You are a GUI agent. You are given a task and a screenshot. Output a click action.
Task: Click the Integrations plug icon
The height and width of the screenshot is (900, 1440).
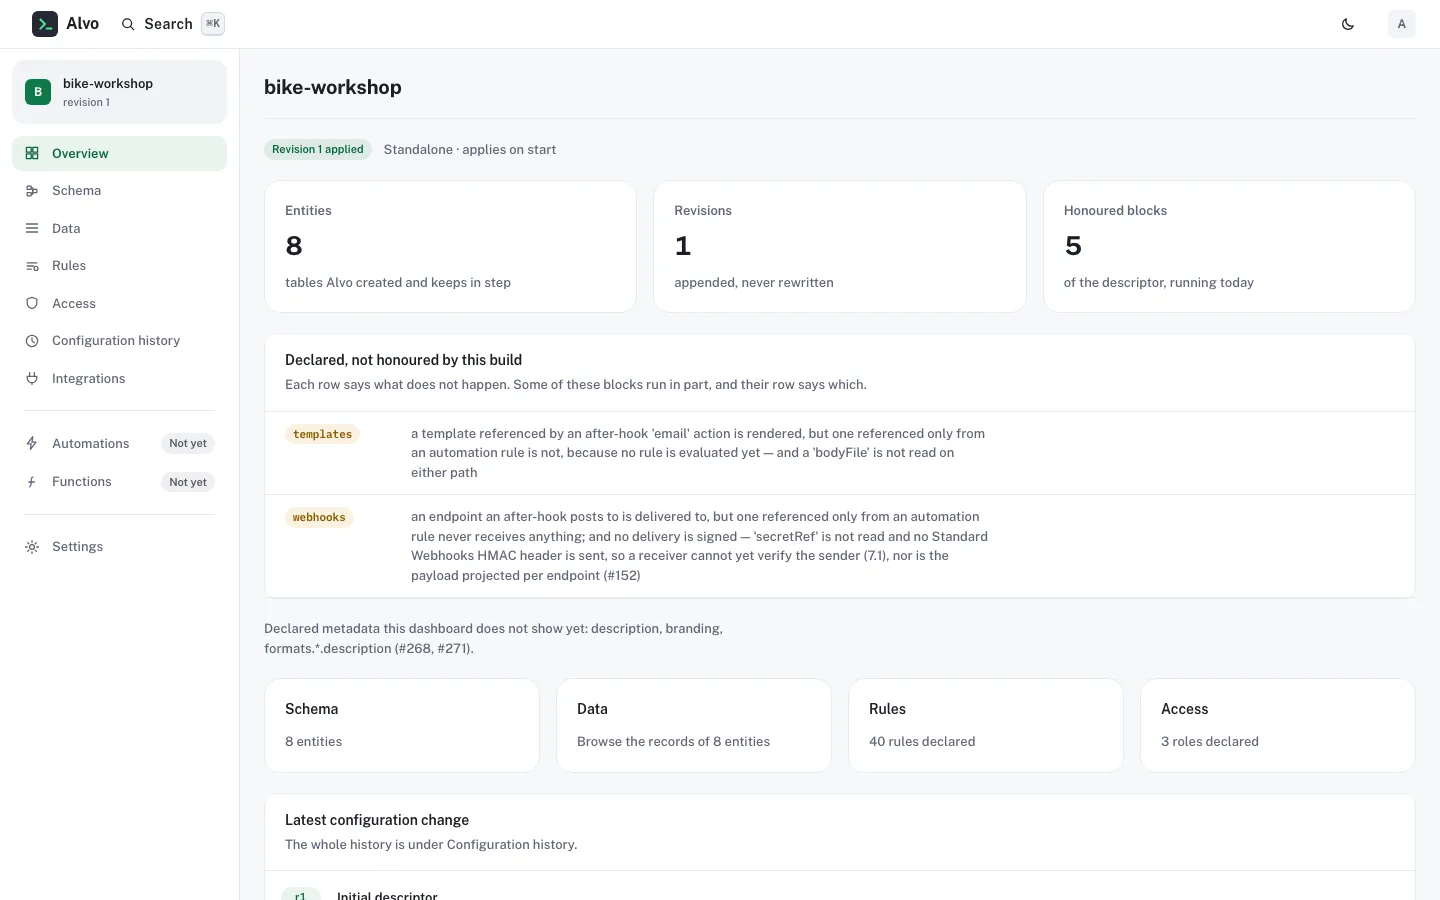pyautogui.click(x=32, y=378)
